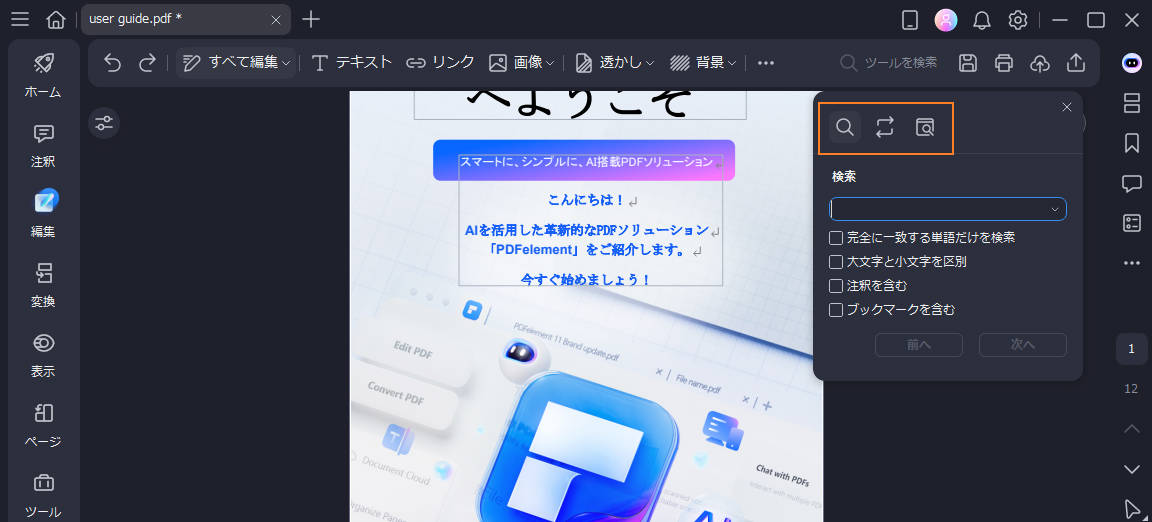Show more right sidebar options
The image size is (1152, 522).
pyautogui.click(x=1131, y=263)
